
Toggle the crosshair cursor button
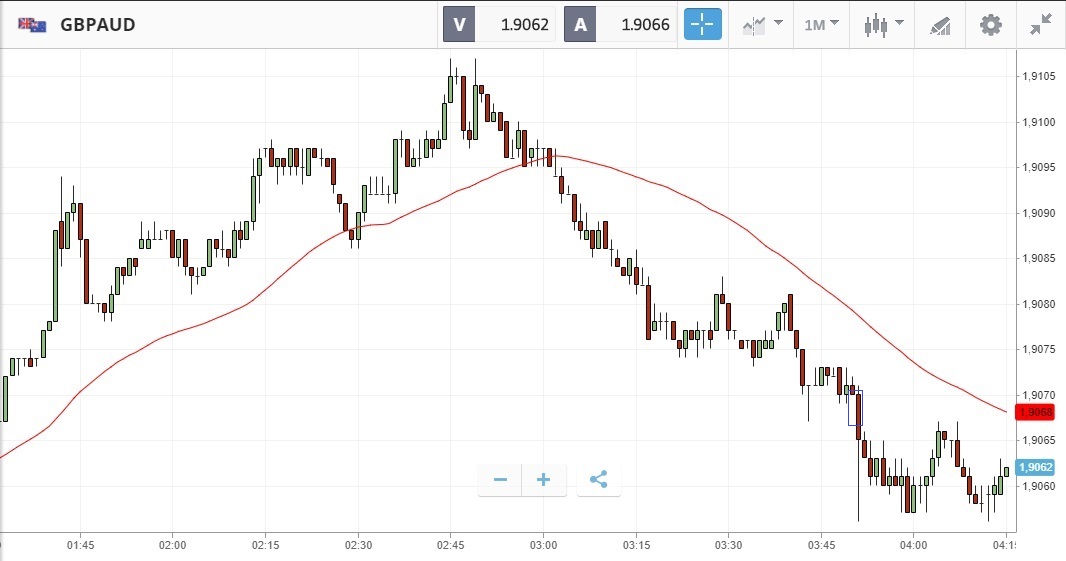[702, 25]
